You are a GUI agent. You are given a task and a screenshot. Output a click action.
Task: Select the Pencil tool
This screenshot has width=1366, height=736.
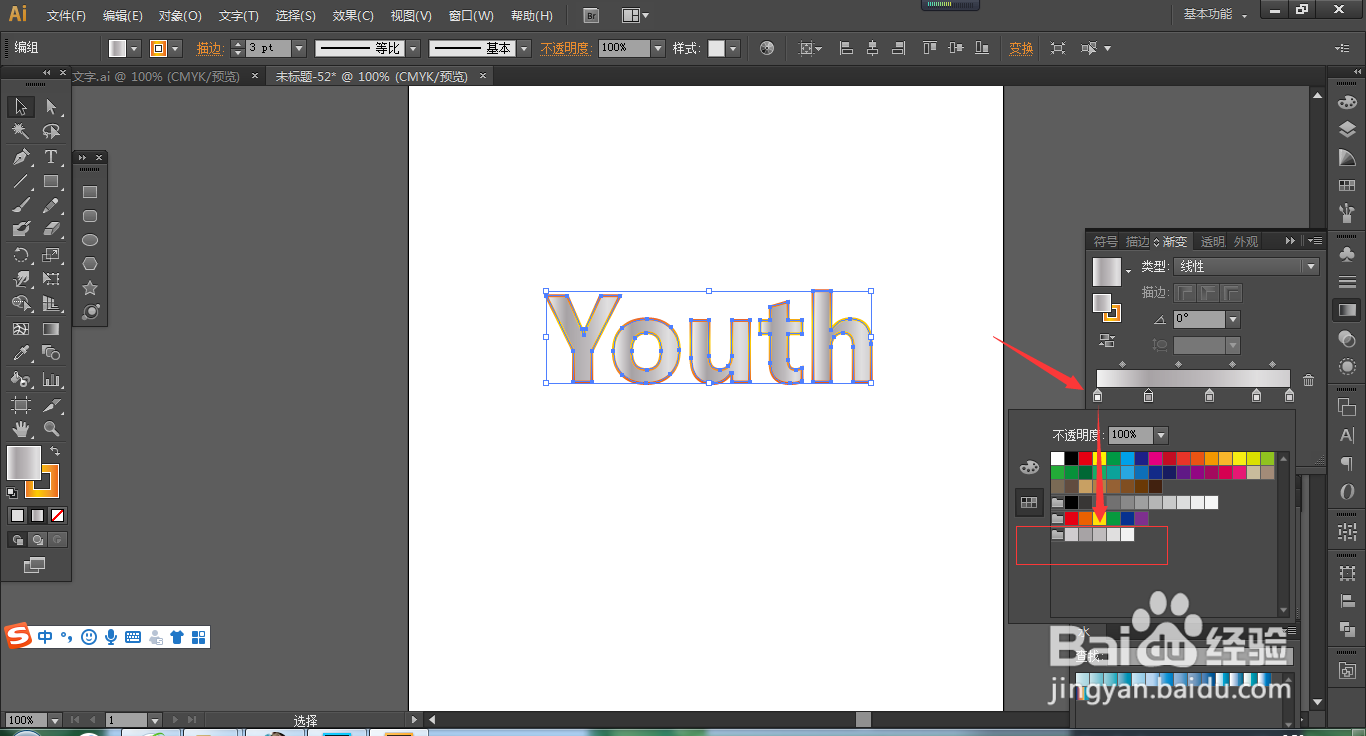coord(51,205)
